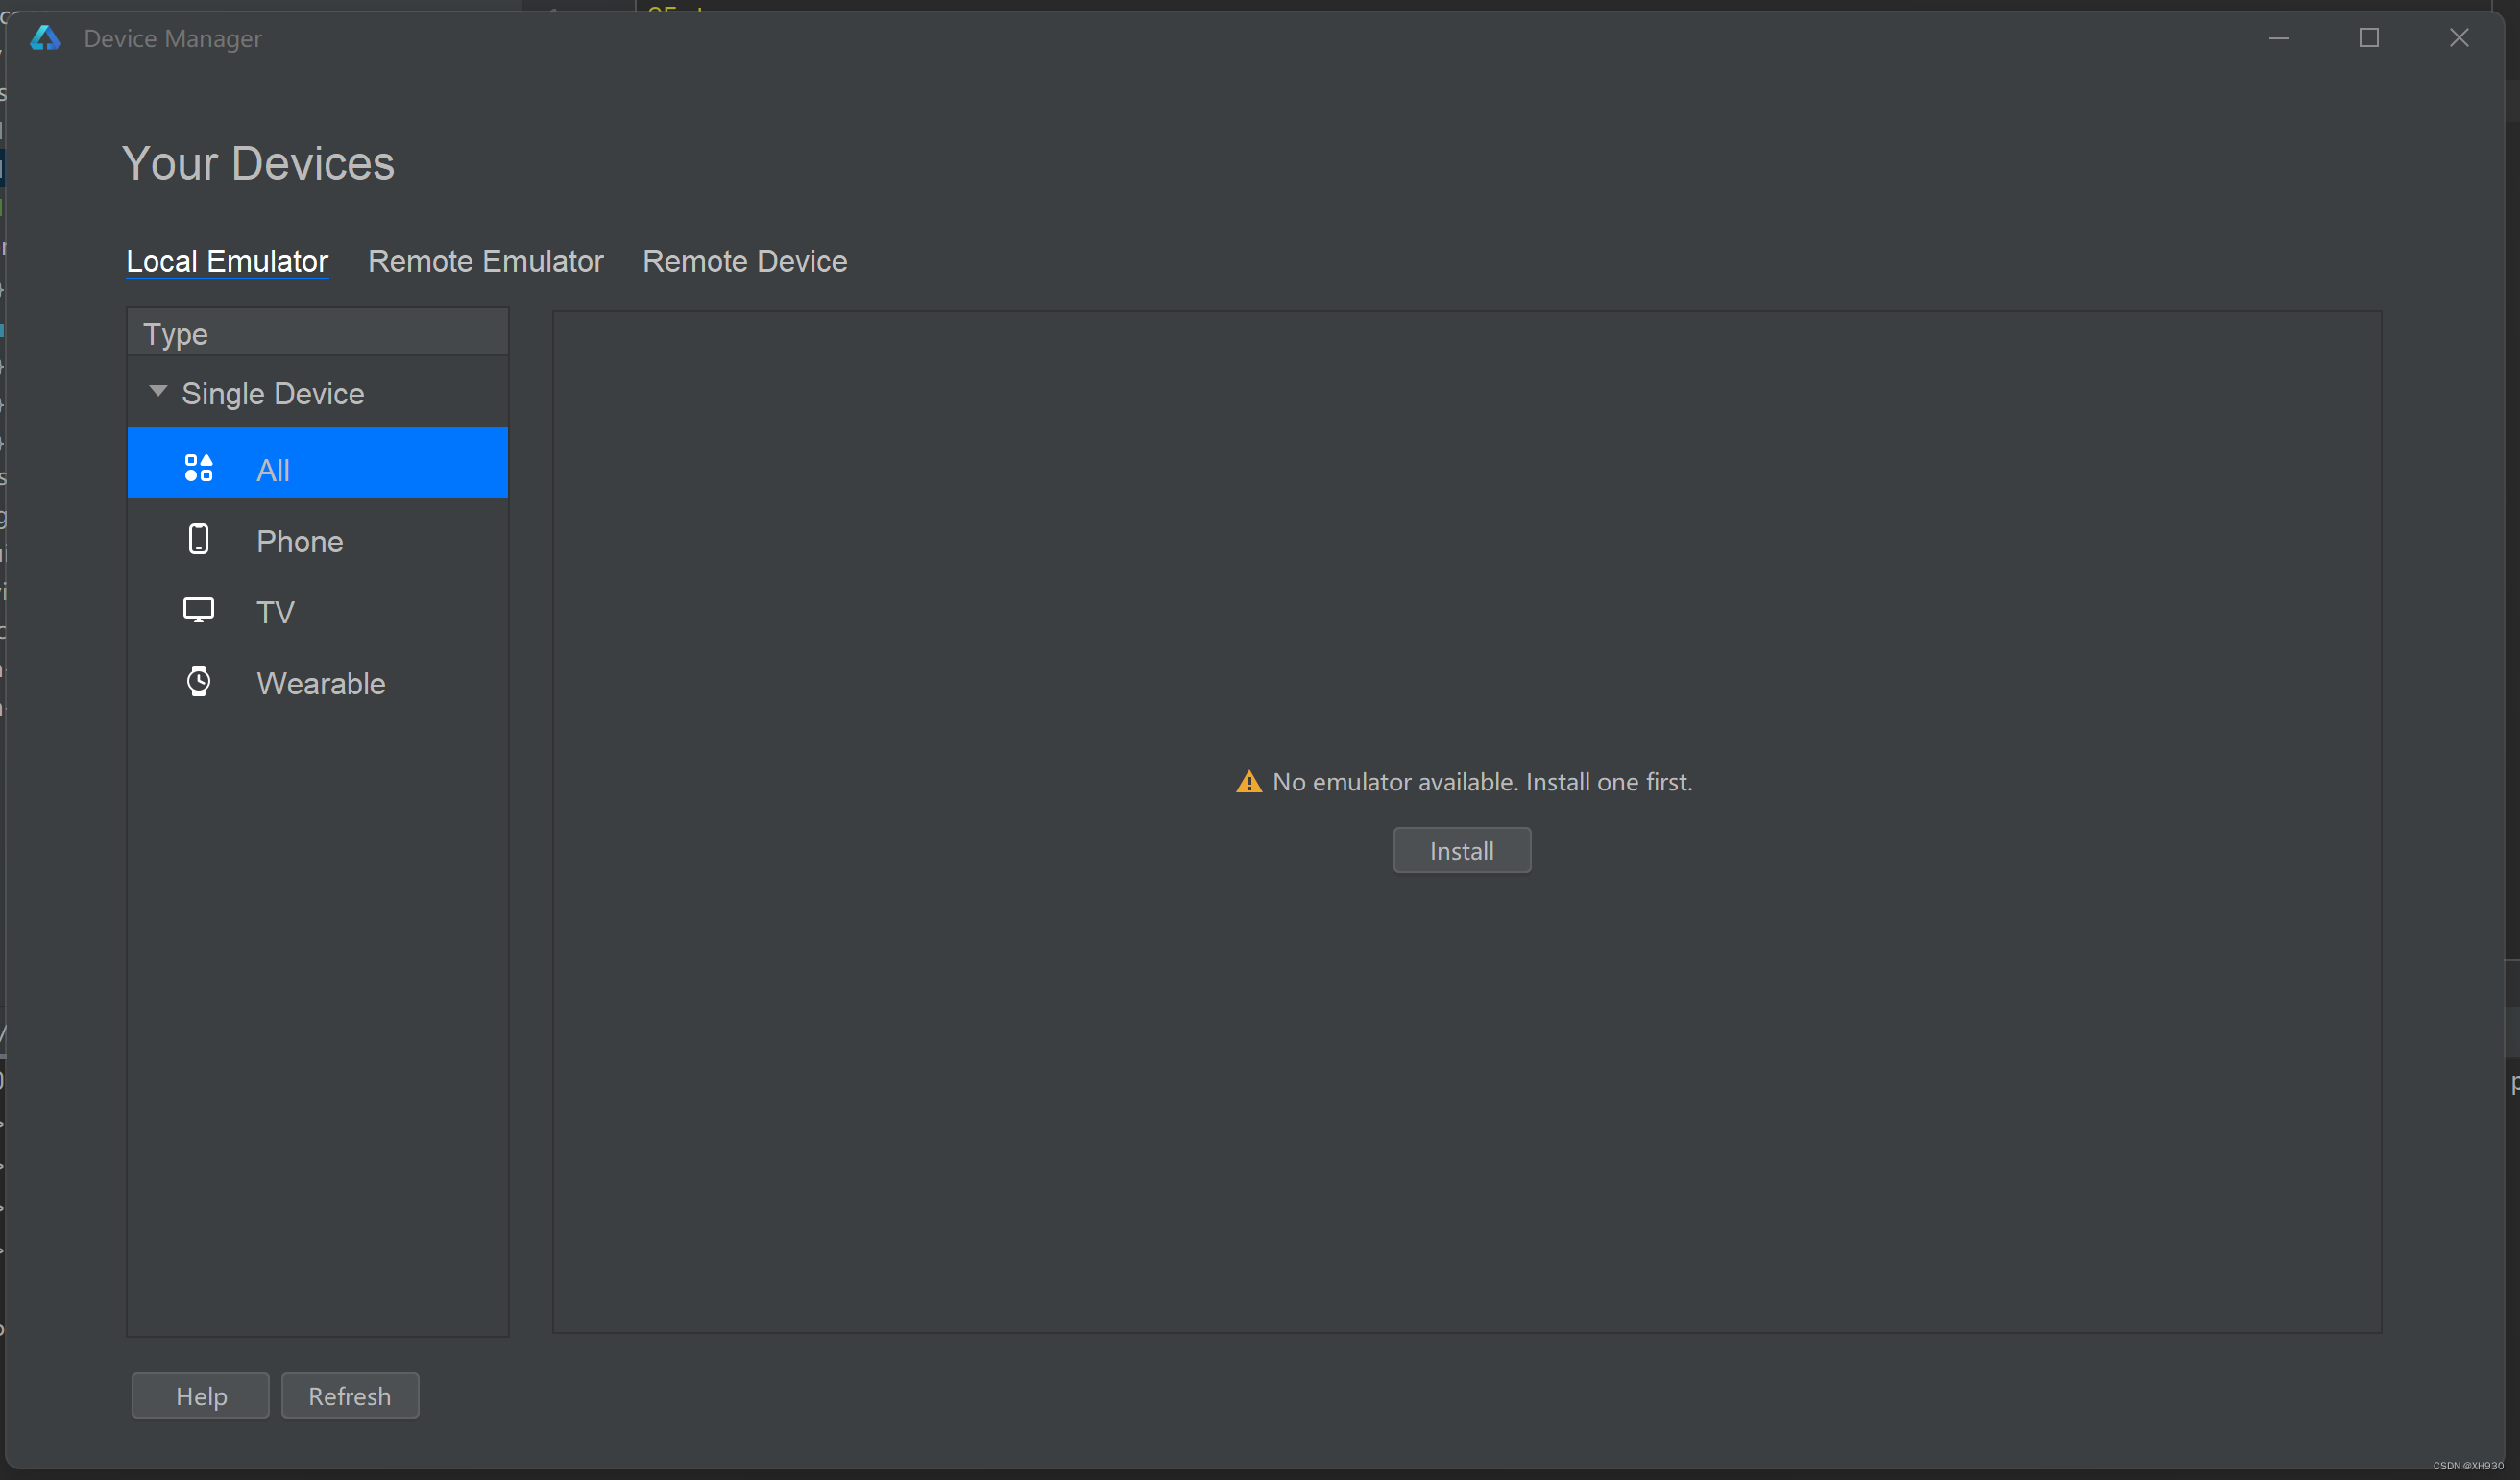Open the Remote Device tab

tap(744, 261)
